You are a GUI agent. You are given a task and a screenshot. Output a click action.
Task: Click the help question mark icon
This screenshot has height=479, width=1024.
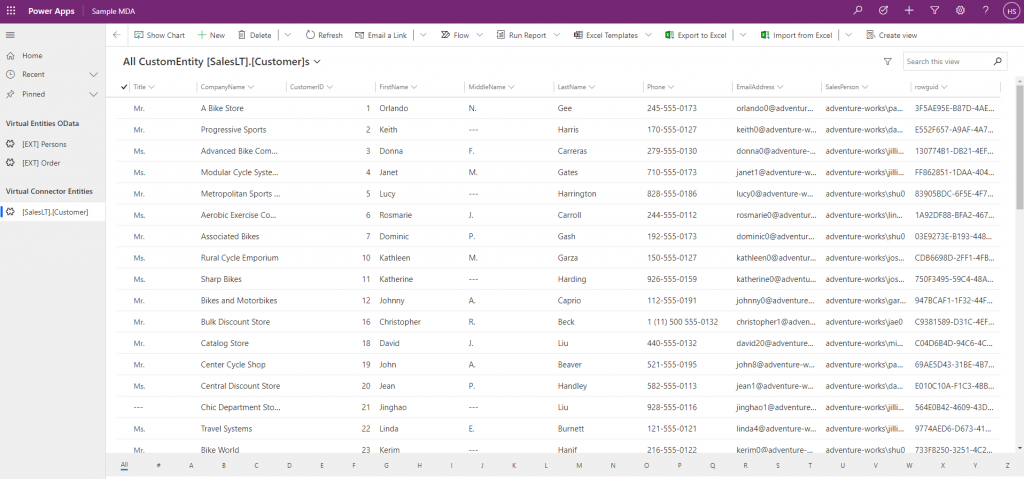pos(985,10)
